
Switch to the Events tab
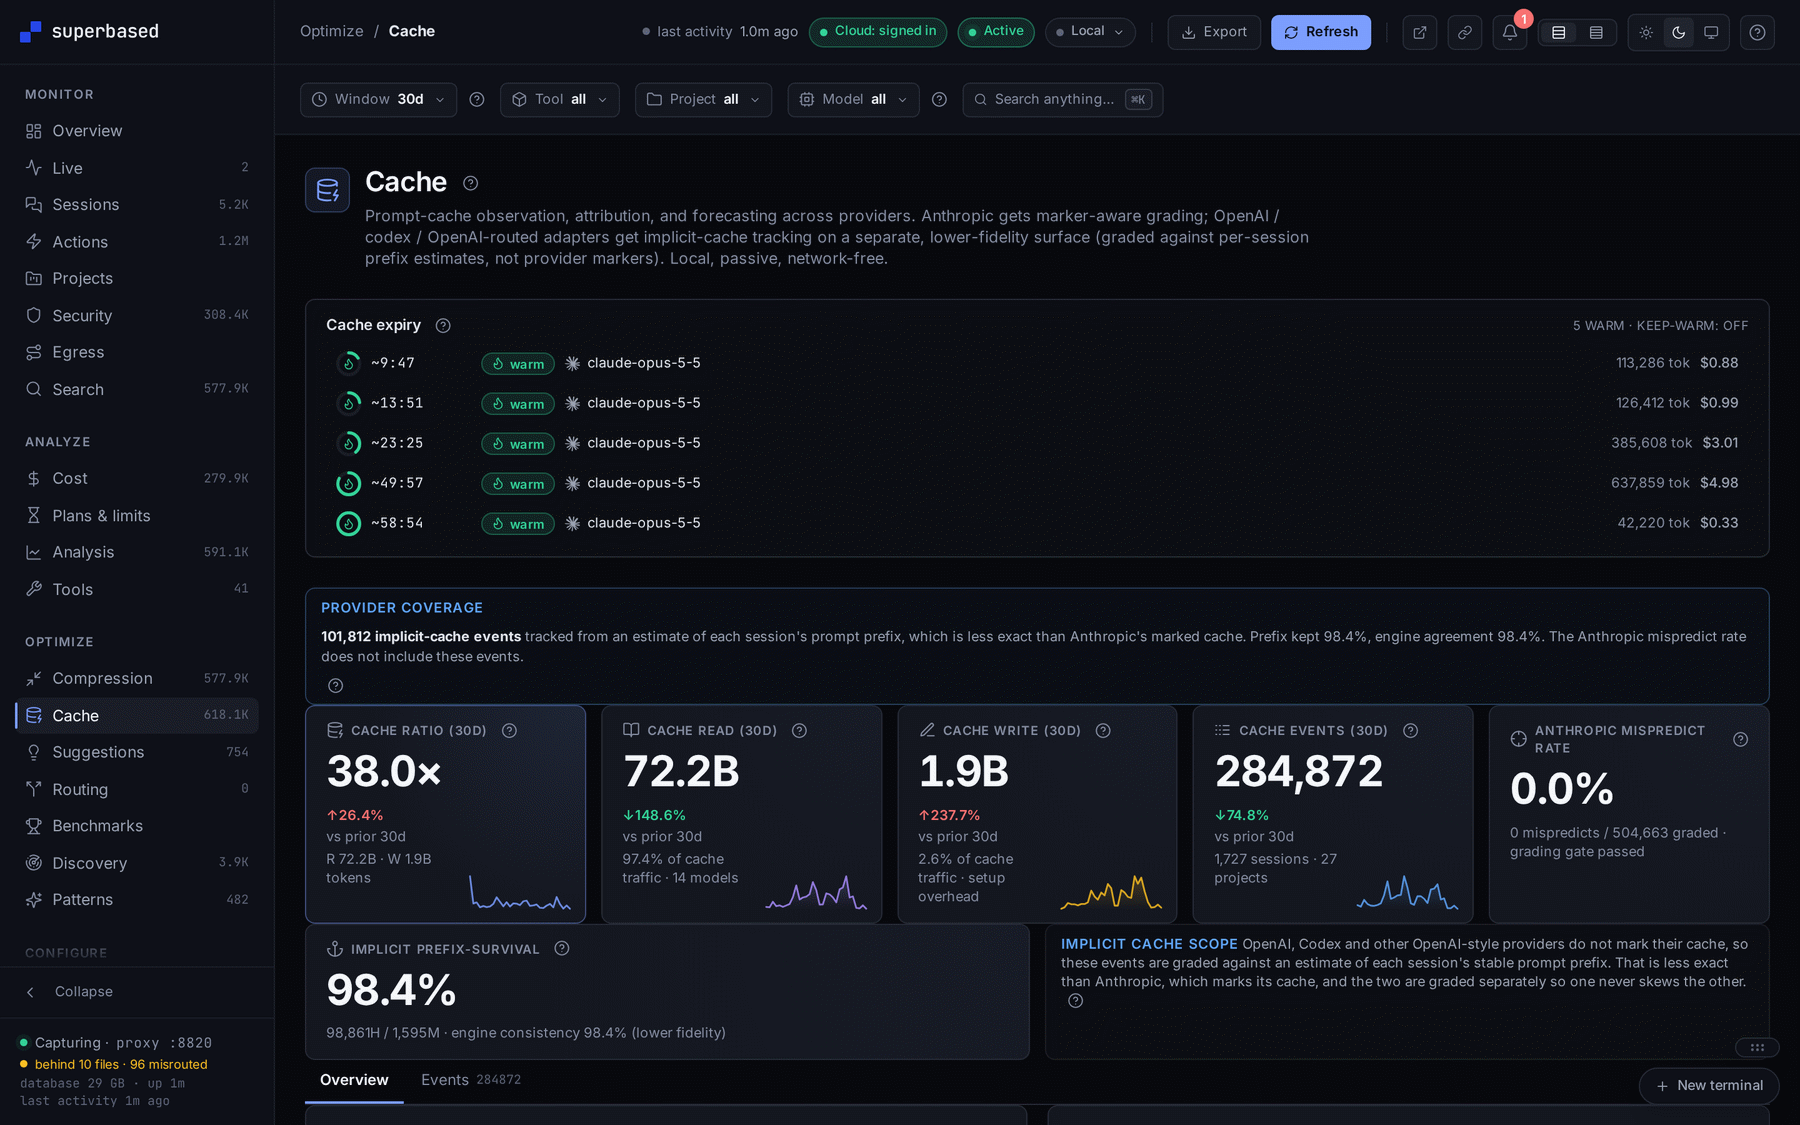coord(471,1080)
